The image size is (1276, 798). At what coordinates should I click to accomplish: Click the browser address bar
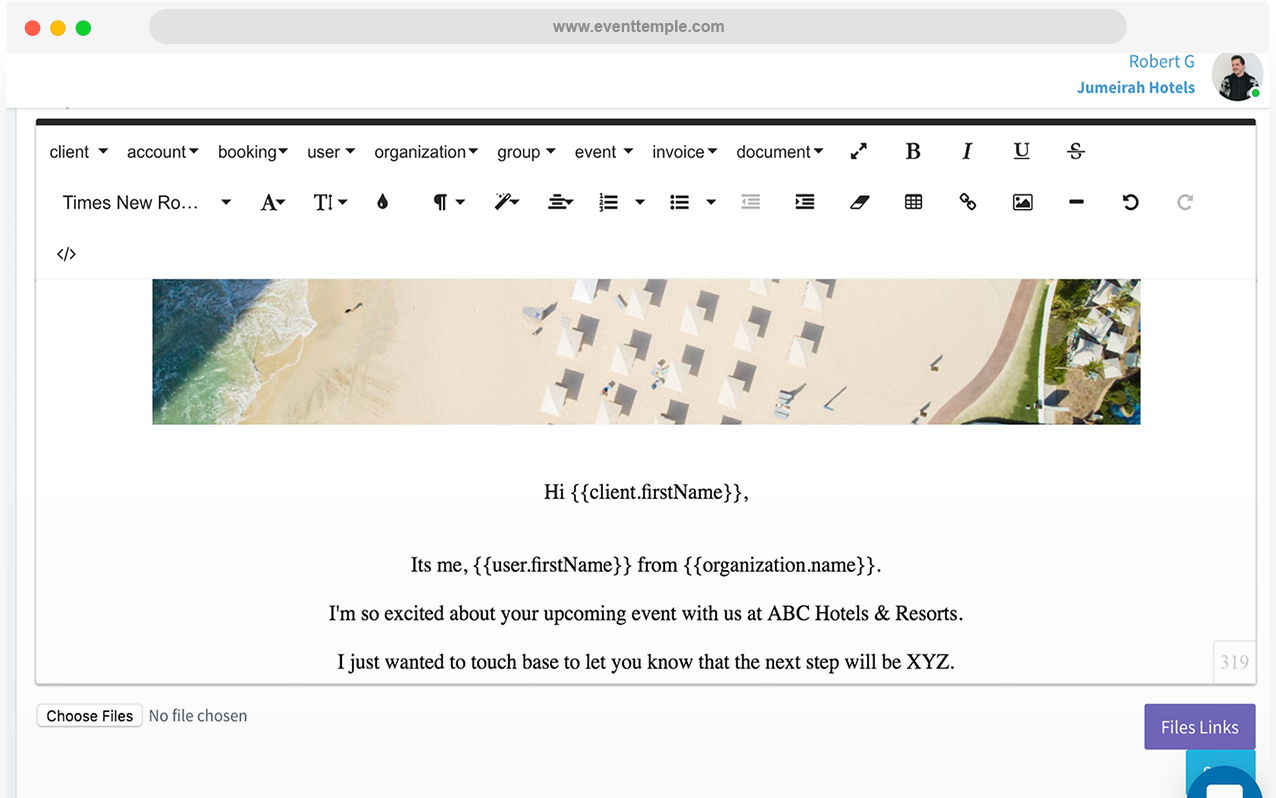638,27
